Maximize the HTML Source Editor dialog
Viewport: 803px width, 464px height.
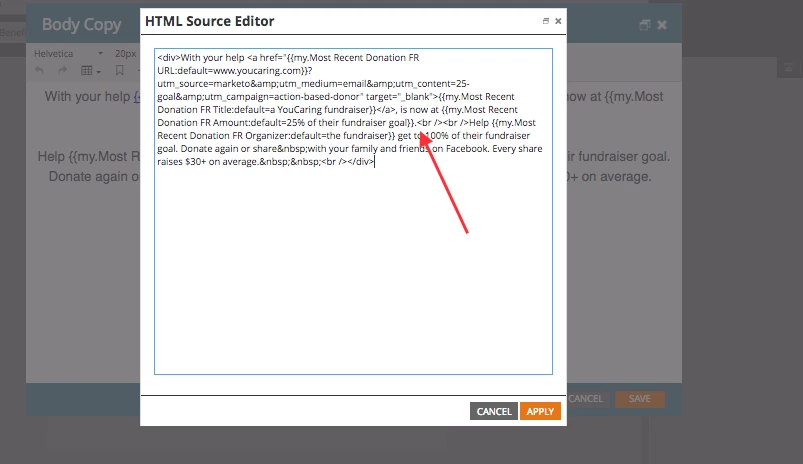click(545, 21)
